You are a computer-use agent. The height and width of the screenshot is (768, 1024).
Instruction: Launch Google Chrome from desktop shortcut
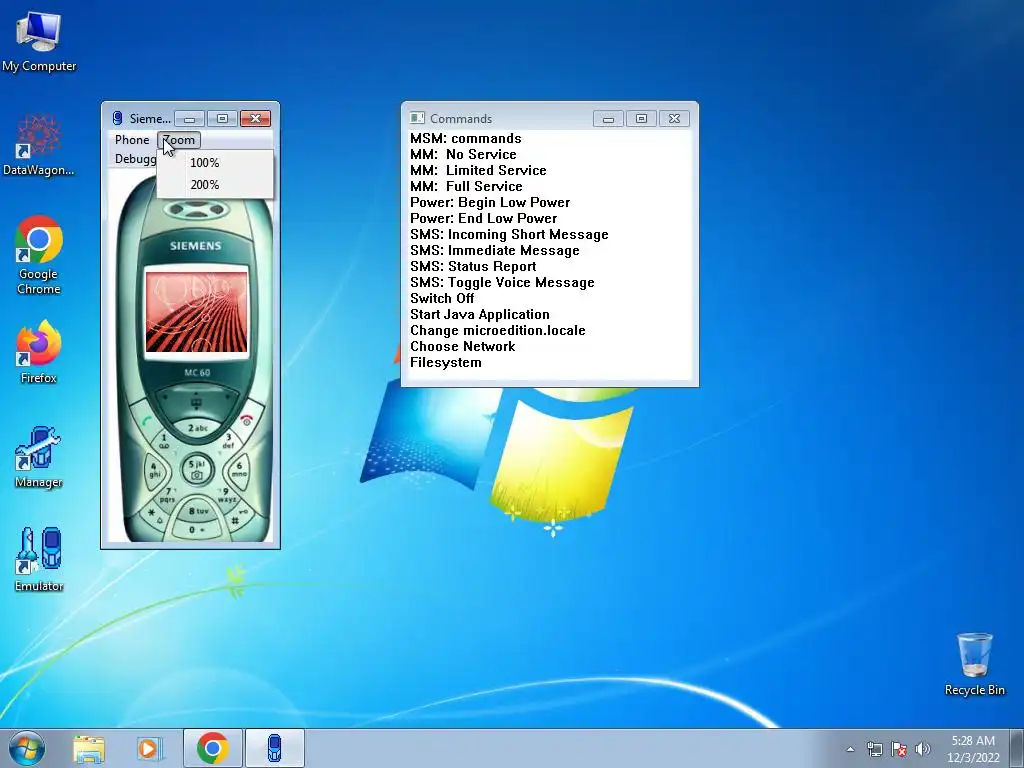click(39, 255)
